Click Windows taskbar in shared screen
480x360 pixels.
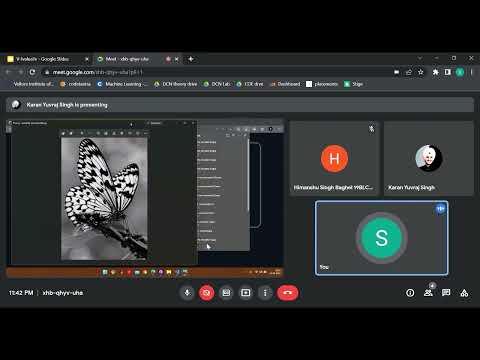pyautogui.click(x=145, y=272)
